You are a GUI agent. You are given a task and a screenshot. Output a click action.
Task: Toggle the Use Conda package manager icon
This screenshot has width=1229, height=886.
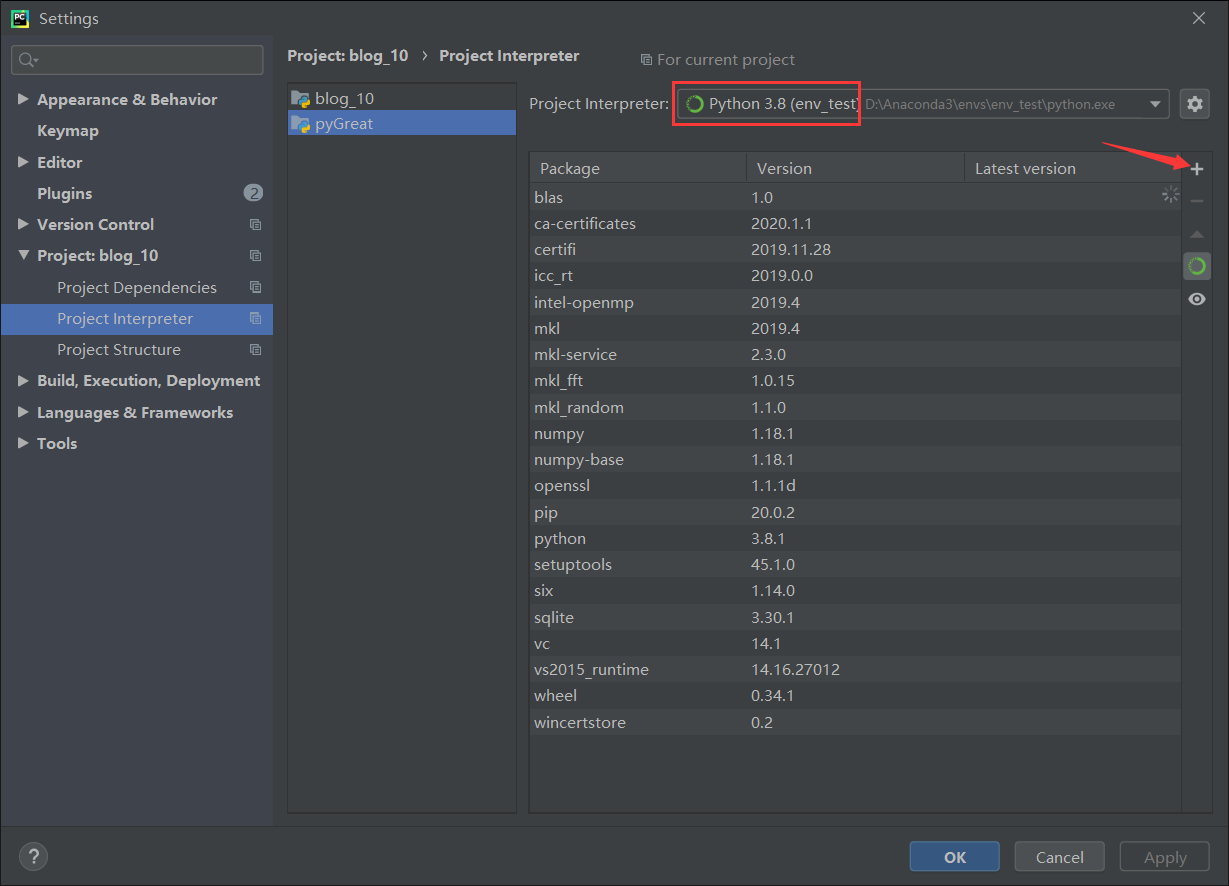(1196, 266)
